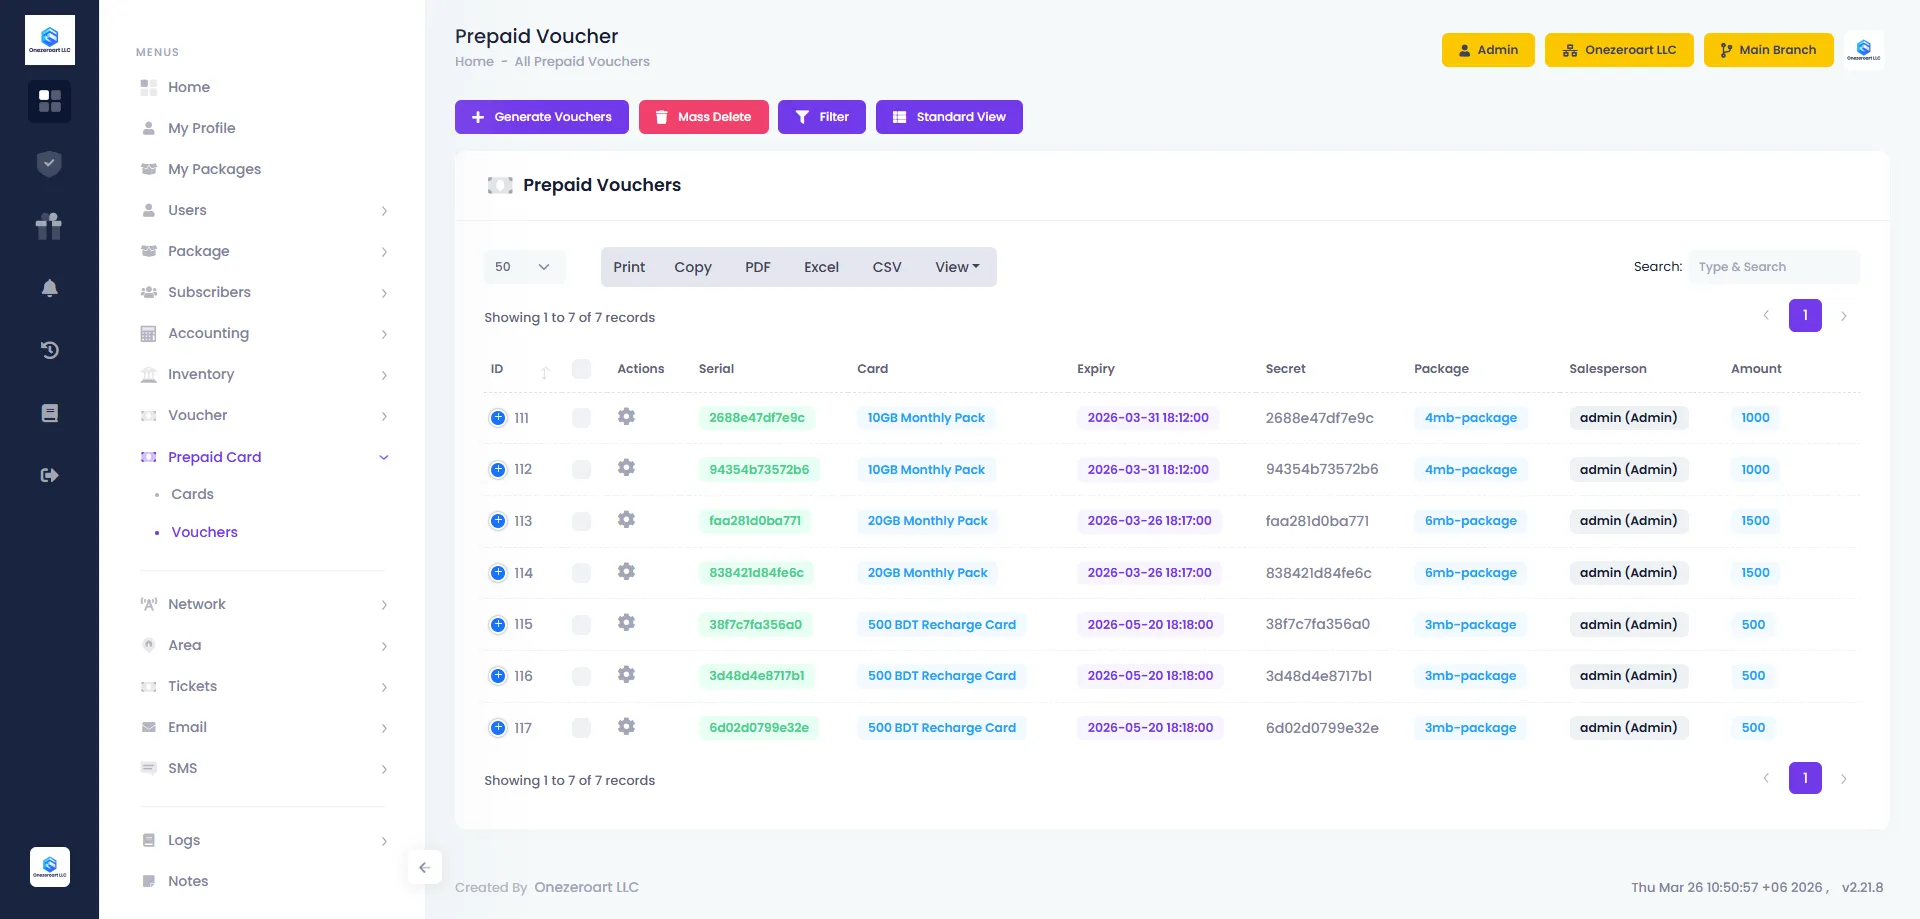Viewport: 1920px width, 919px height.
Task: Click the history clock icon in left rail
Action: pyautogui.click(x=49, y=350)
